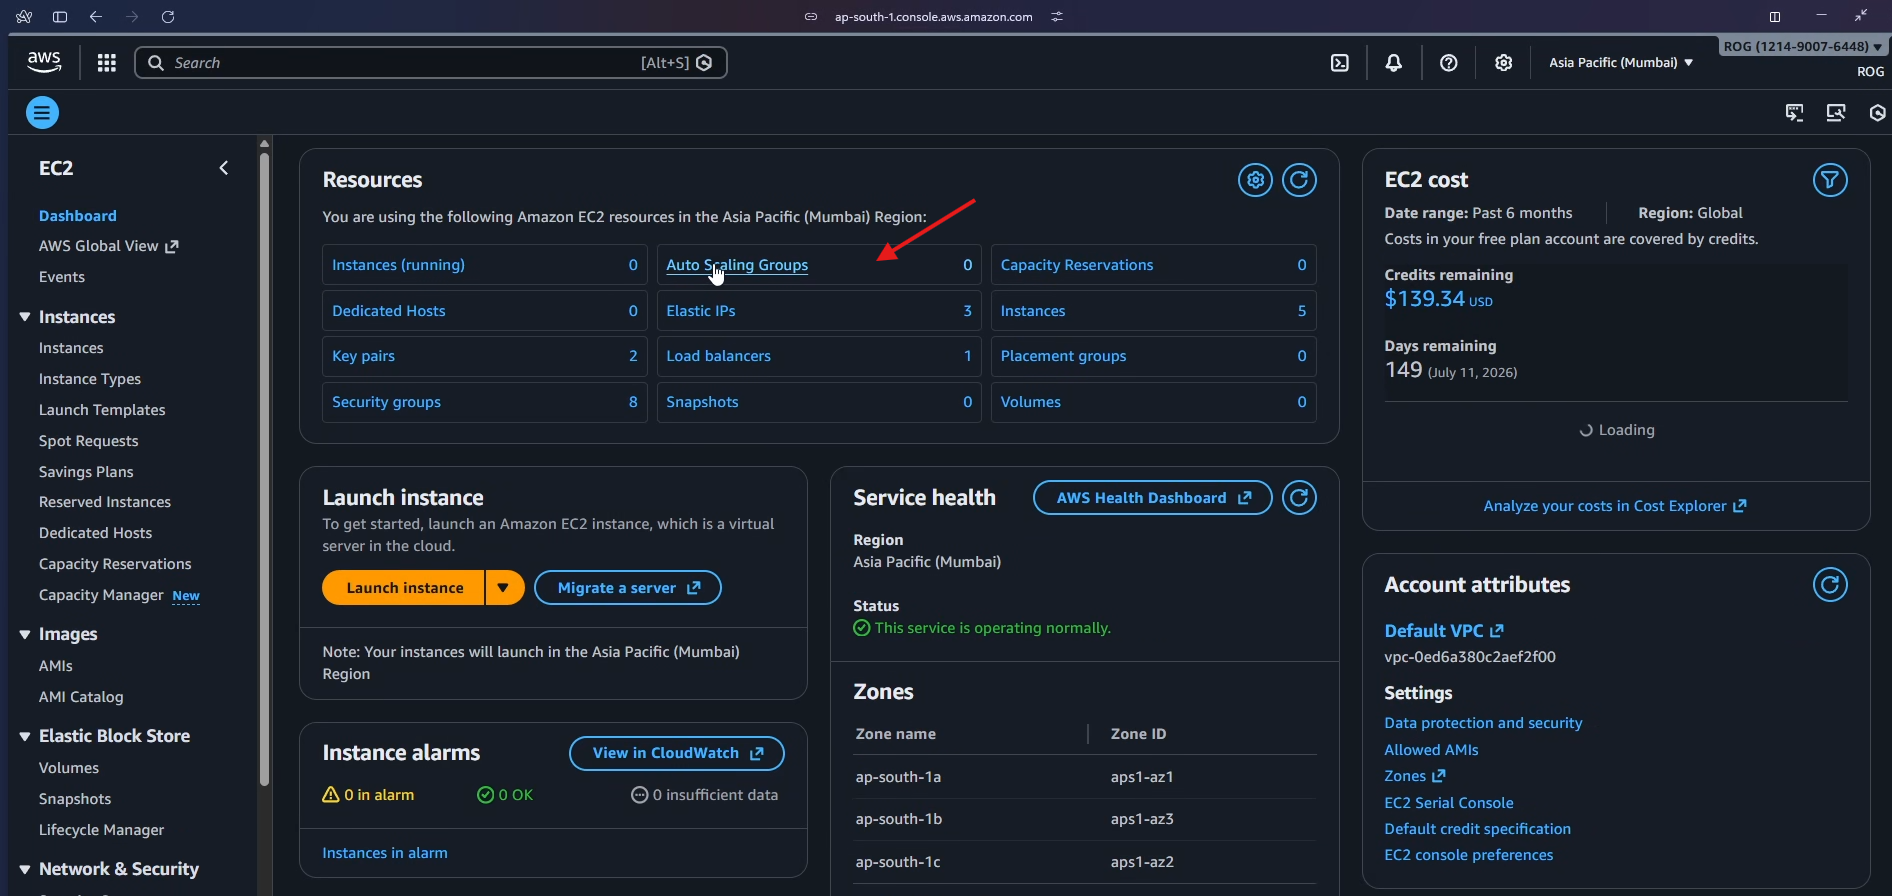Open the notifications bell
Image resolution: width=1892 pixels, height=896 pixels.
pos(1393,63)
